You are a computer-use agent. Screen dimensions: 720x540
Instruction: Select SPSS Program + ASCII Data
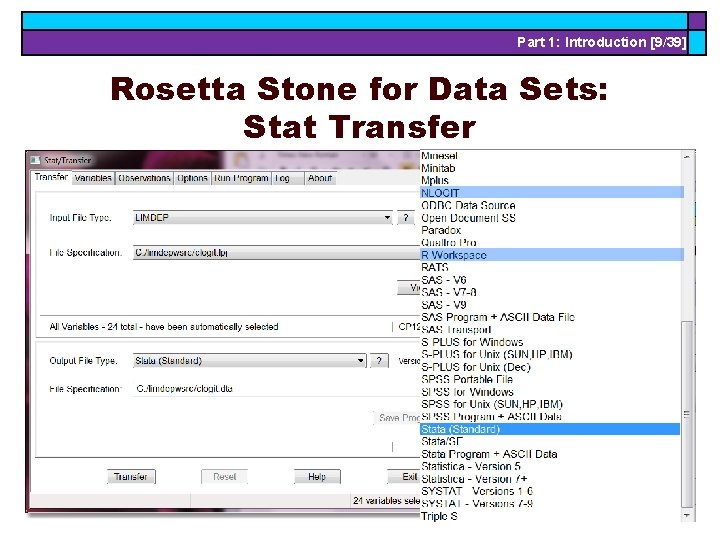[551, 416]
